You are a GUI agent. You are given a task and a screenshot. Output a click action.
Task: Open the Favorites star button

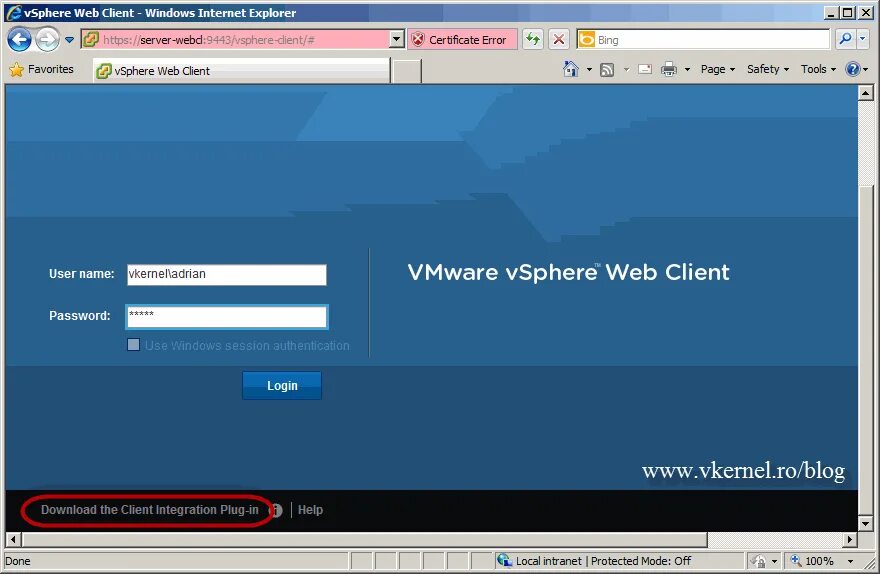[42, 69]
